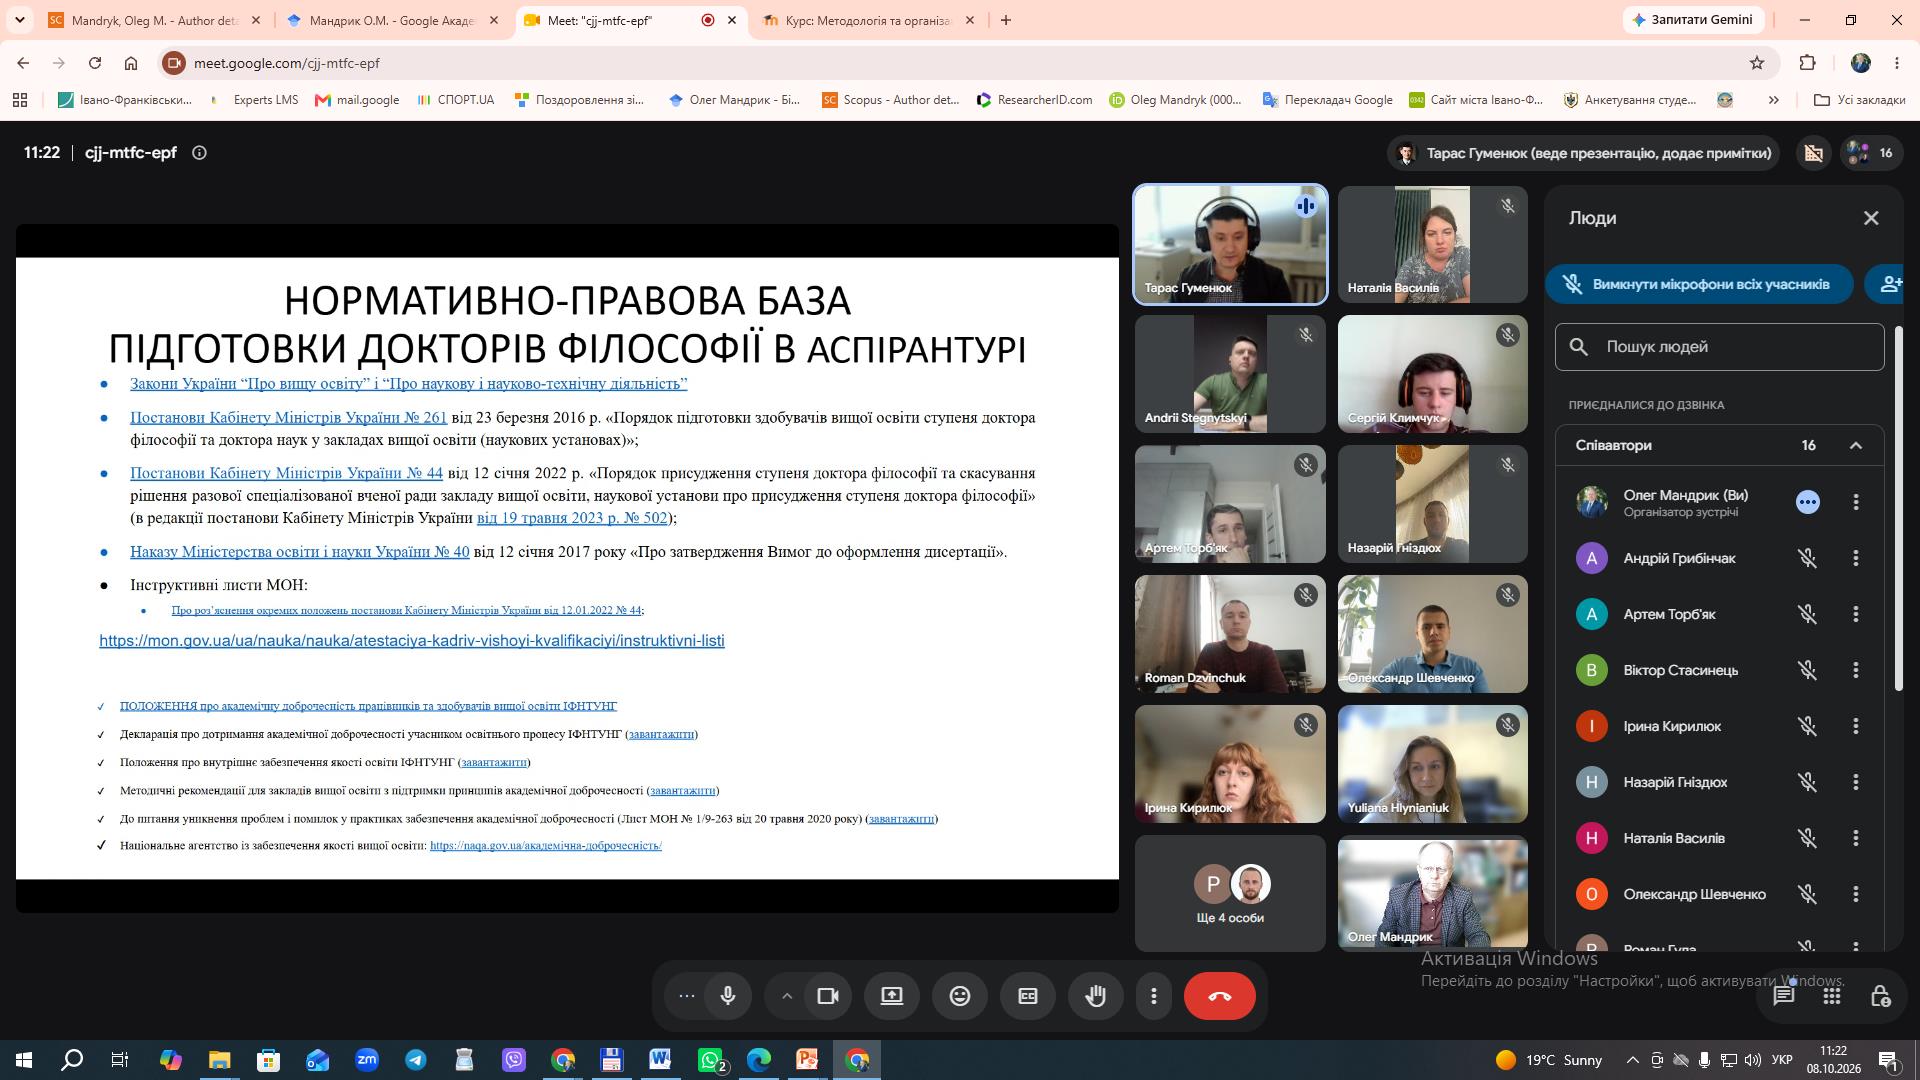The image size is (1920, 1080).
Task: Switch to Mandryk, Oleg M. Author details tab
Action: 155,20
